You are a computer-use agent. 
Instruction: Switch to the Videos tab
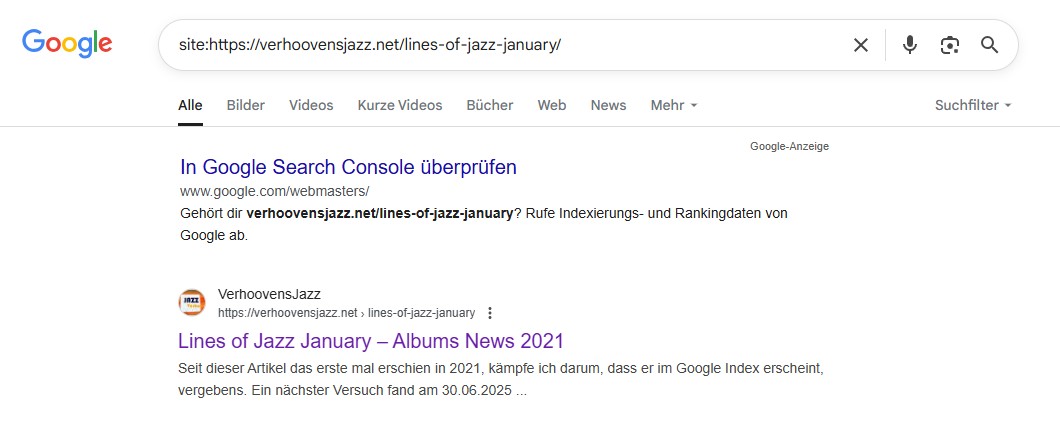coord(311,105)
